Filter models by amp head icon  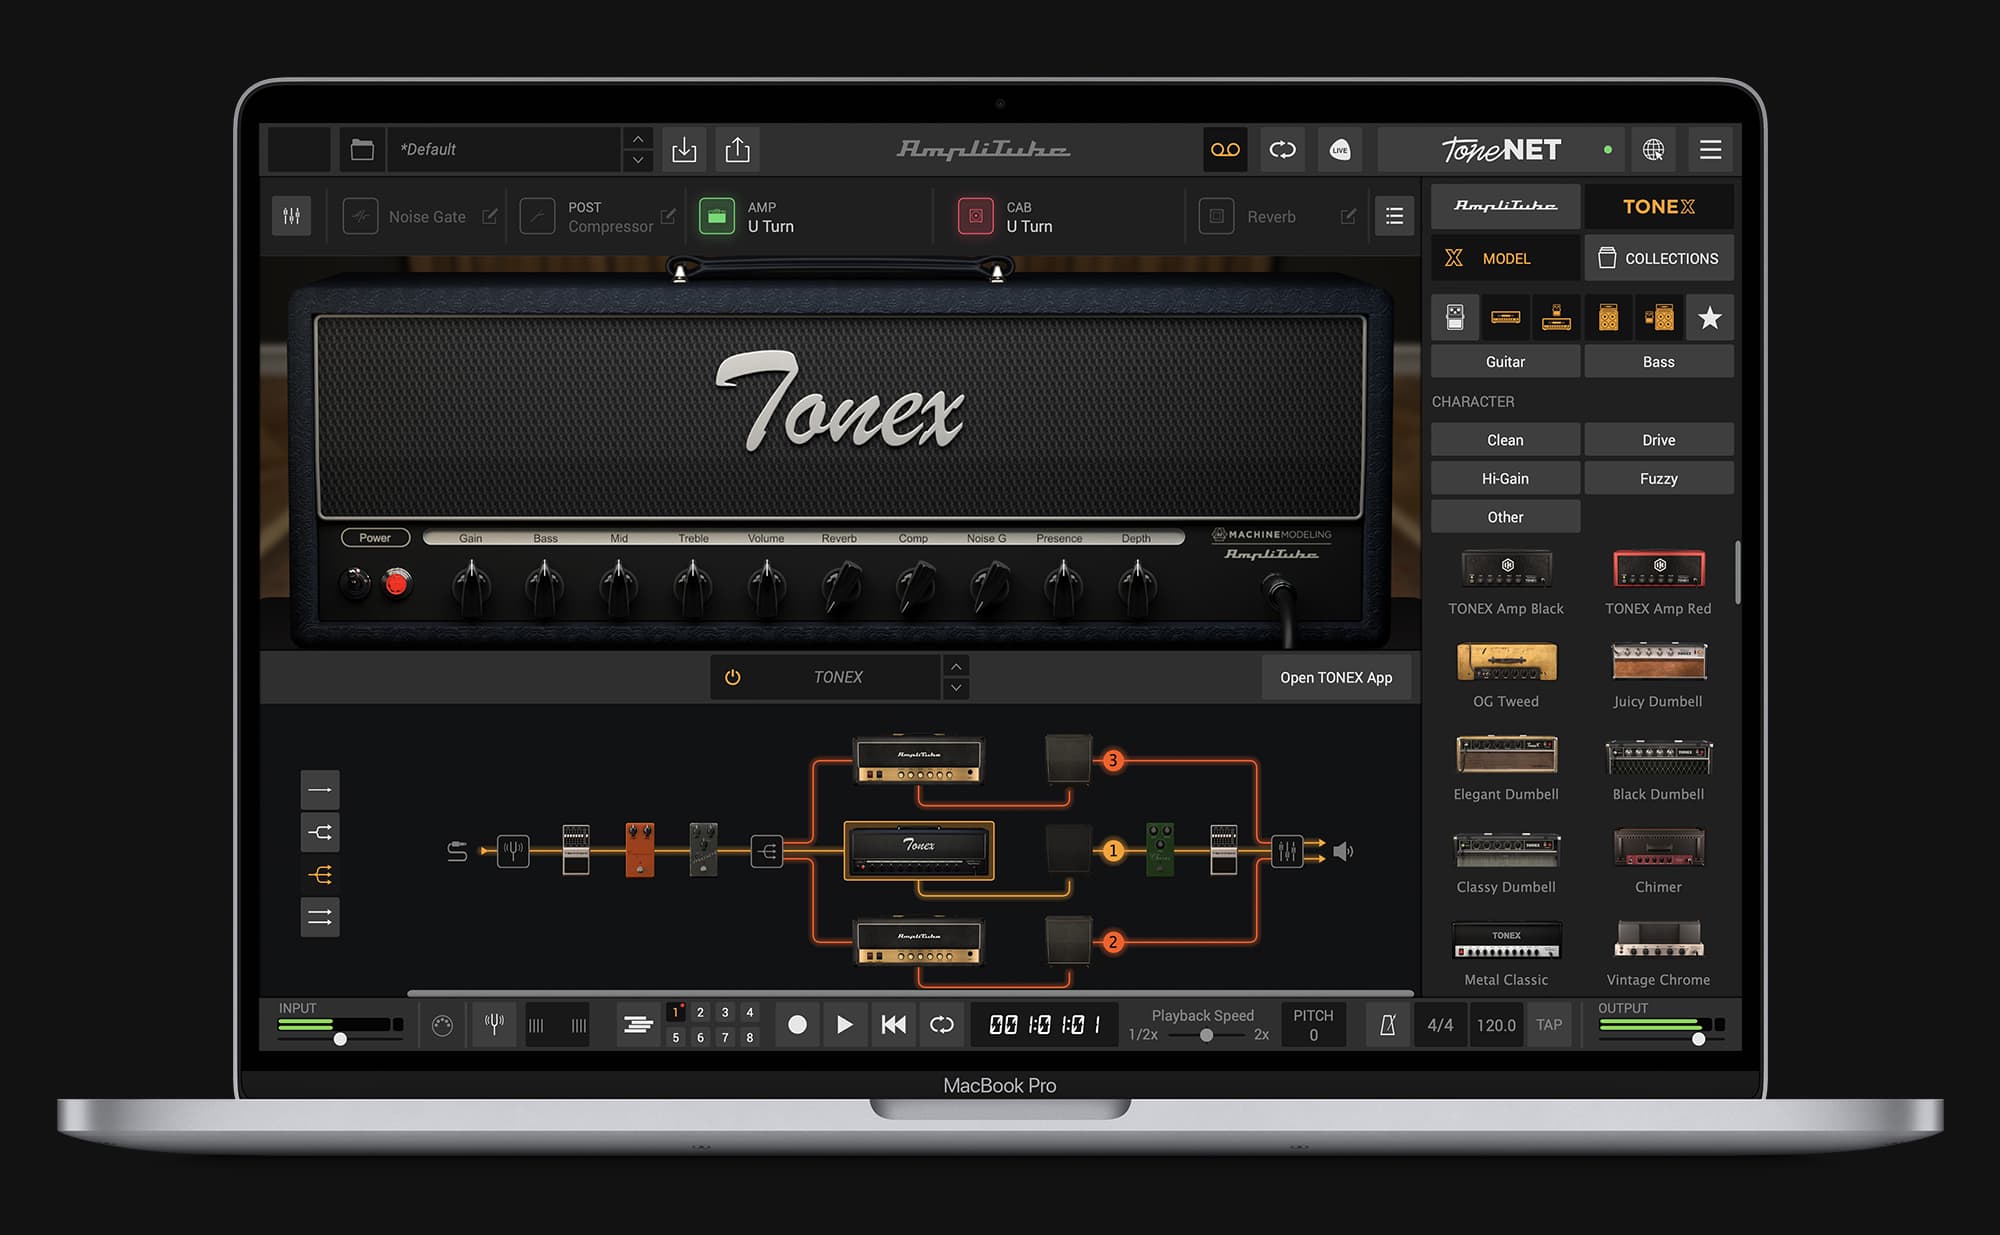pos(1505,317)
